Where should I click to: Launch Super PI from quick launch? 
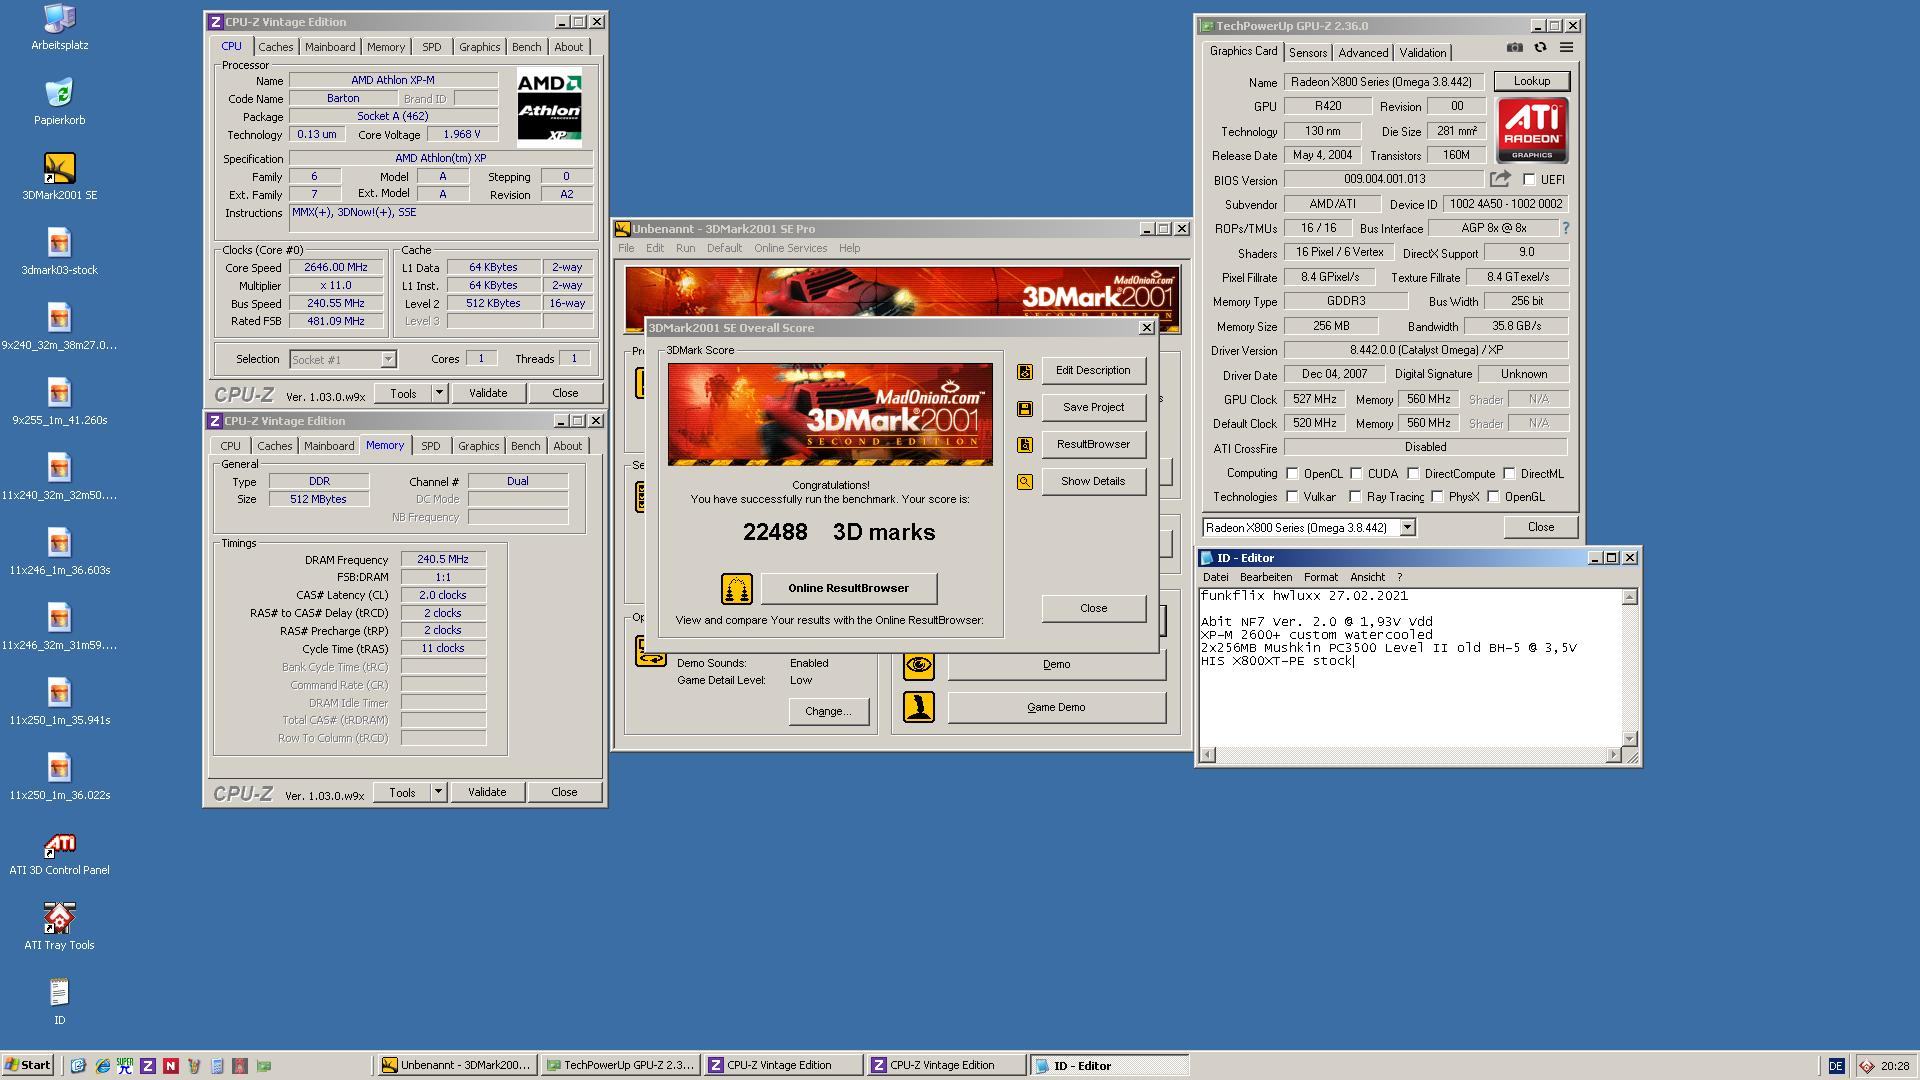125,1066
